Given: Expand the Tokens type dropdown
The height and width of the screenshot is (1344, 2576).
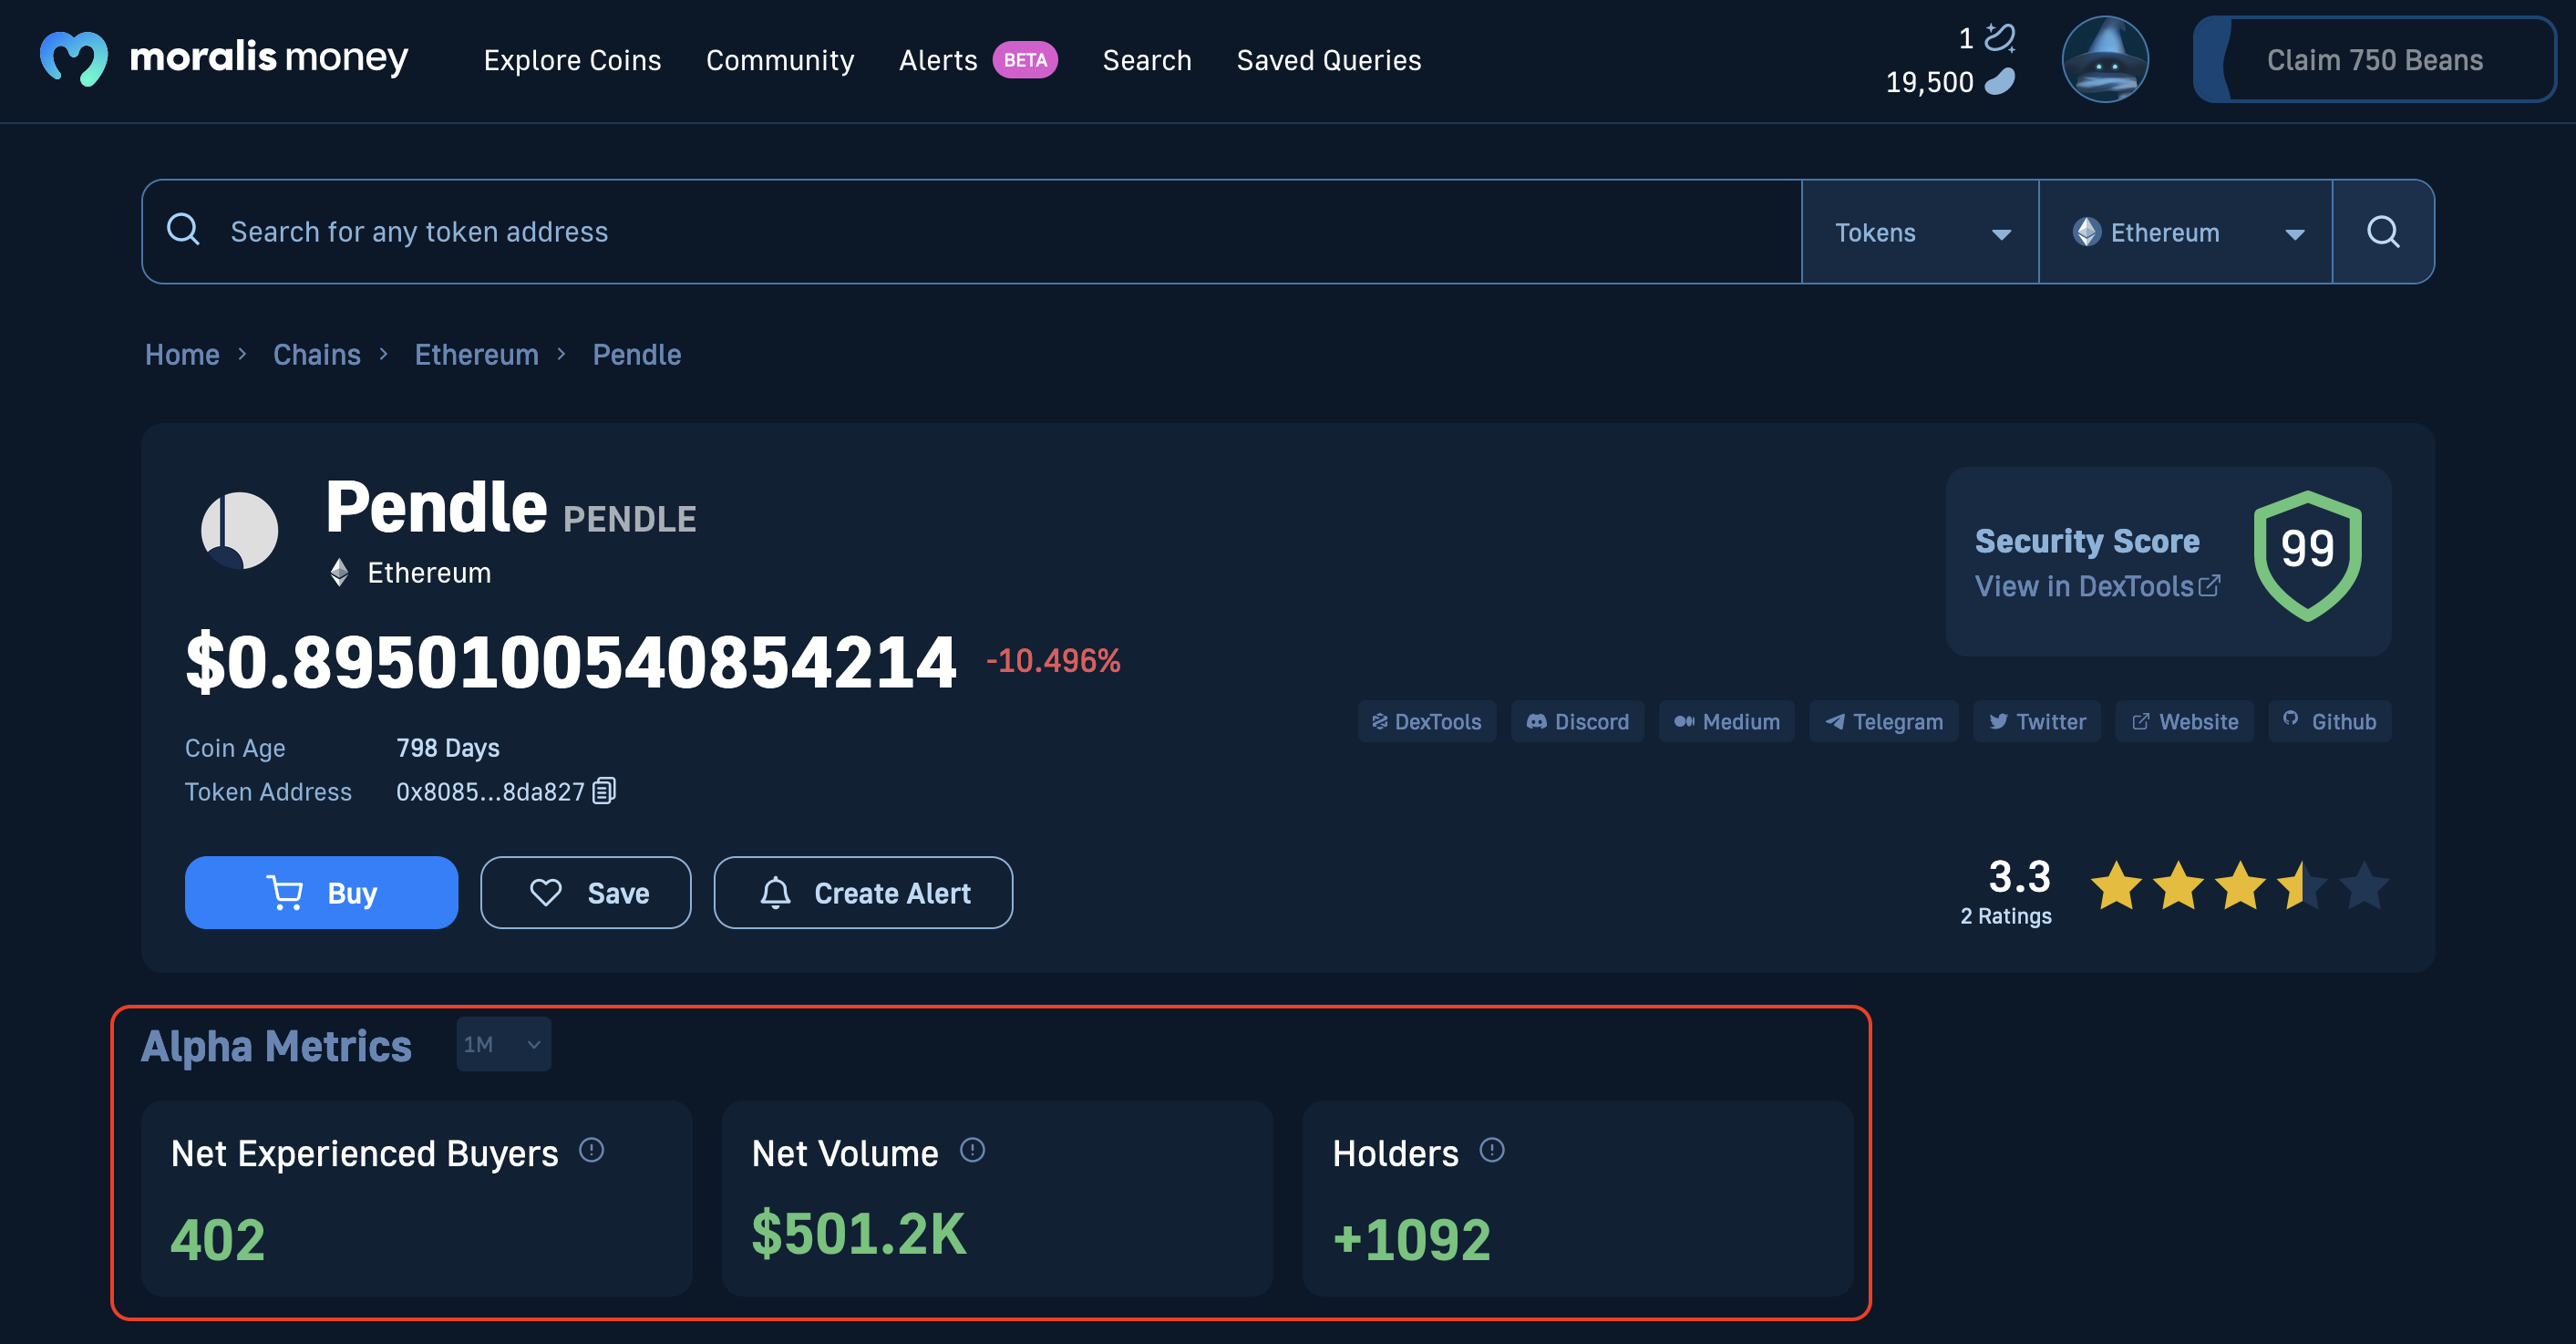Looking at the screenshot, I should click(1919, 232).
